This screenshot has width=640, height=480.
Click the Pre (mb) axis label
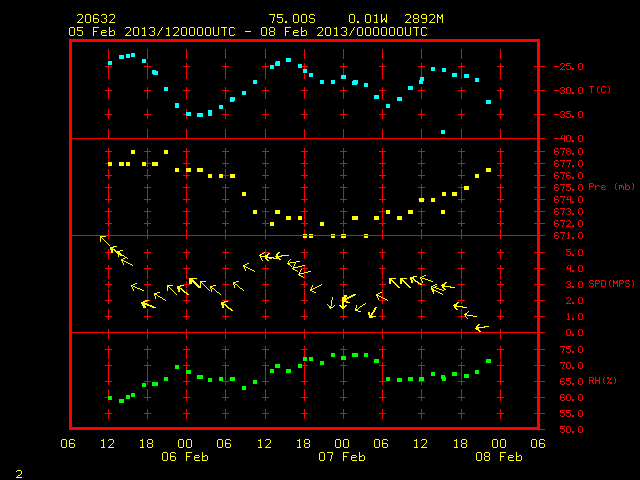611,187
